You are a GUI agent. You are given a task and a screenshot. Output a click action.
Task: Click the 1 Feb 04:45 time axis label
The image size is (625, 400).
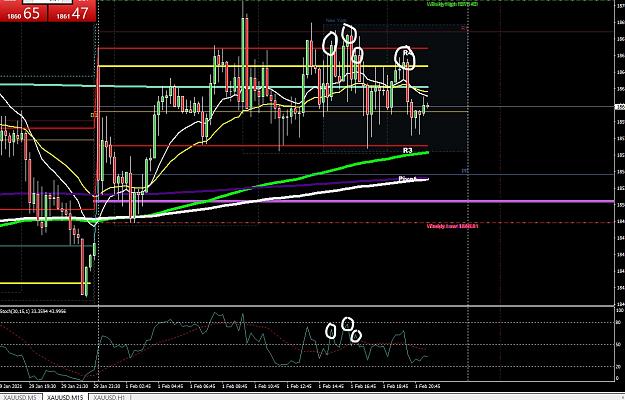[x=170, y=386]
